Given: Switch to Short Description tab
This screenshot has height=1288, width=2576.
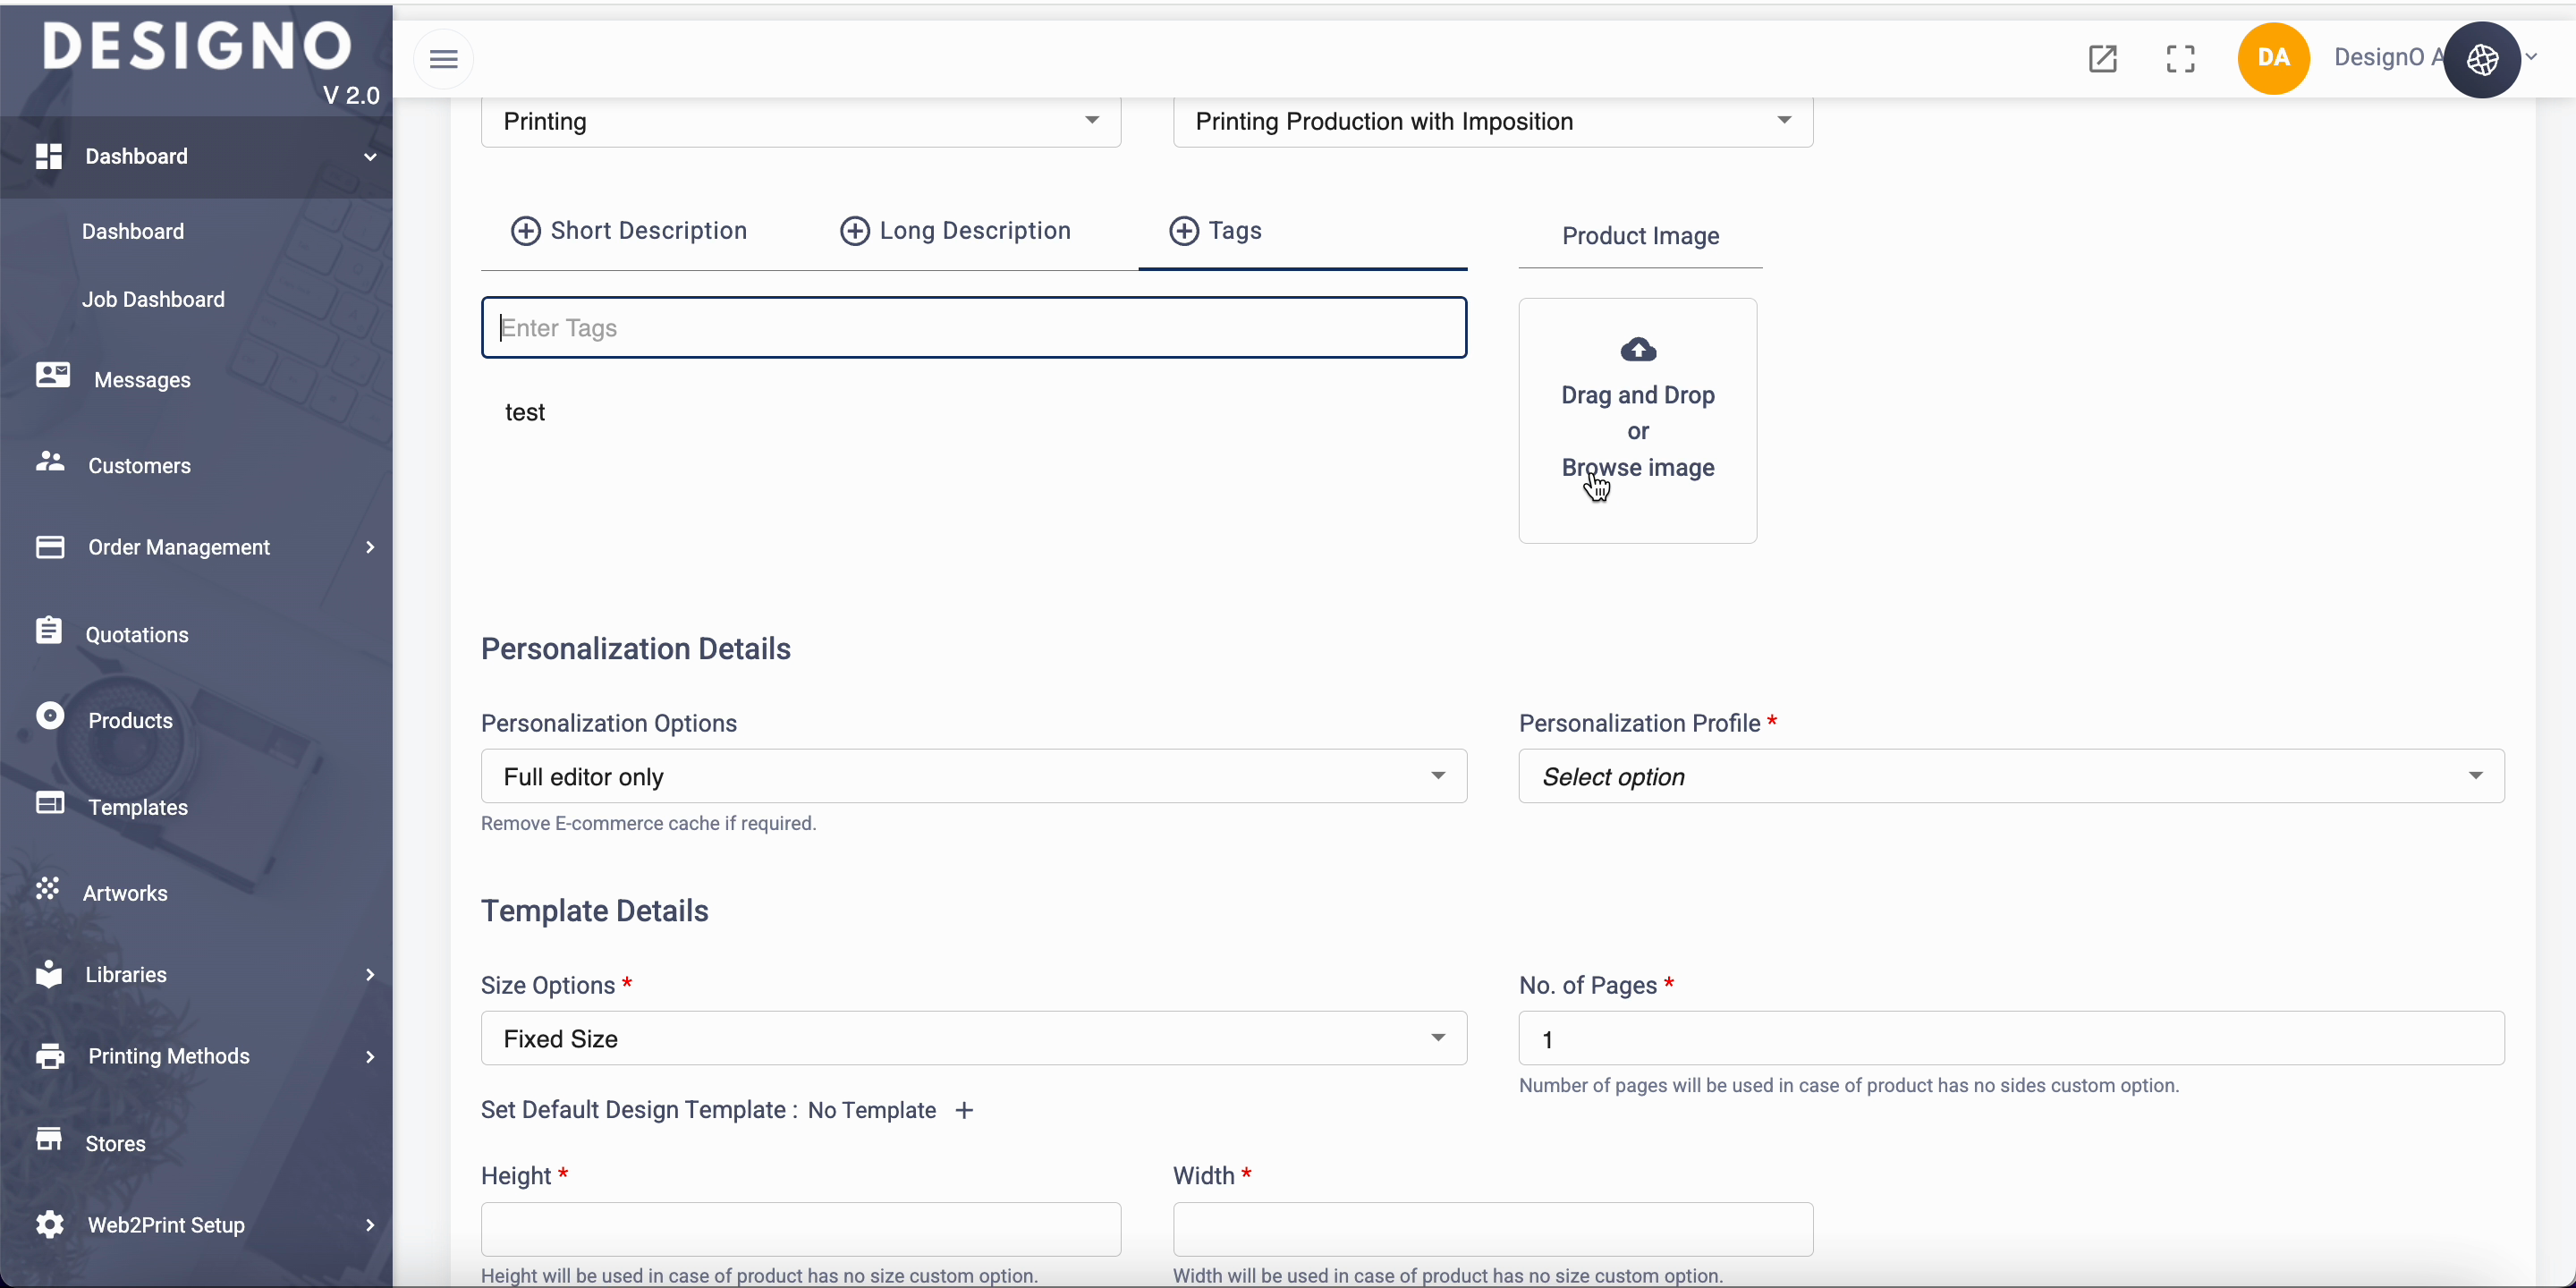Looking at the screenshot, I should pos(629,231).
